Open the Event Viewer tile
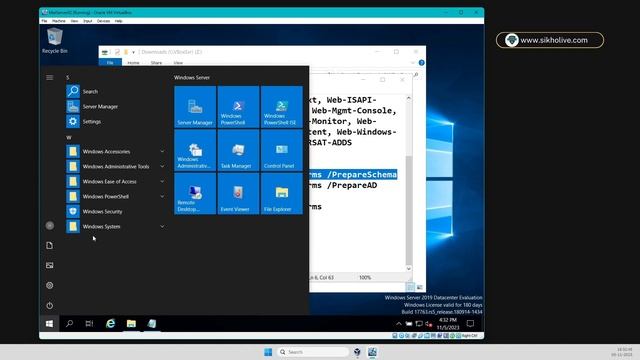 coord(238,193)
